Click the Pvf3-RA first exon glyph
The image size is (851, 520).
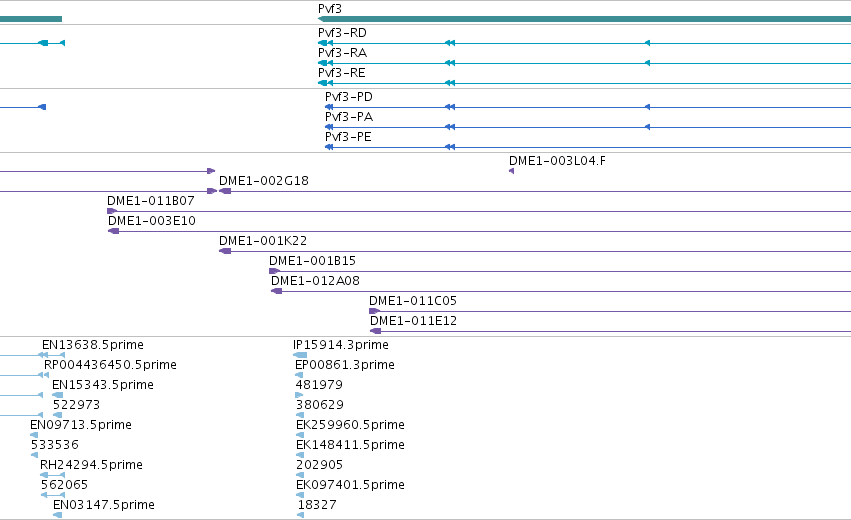(x=322, y=63)
